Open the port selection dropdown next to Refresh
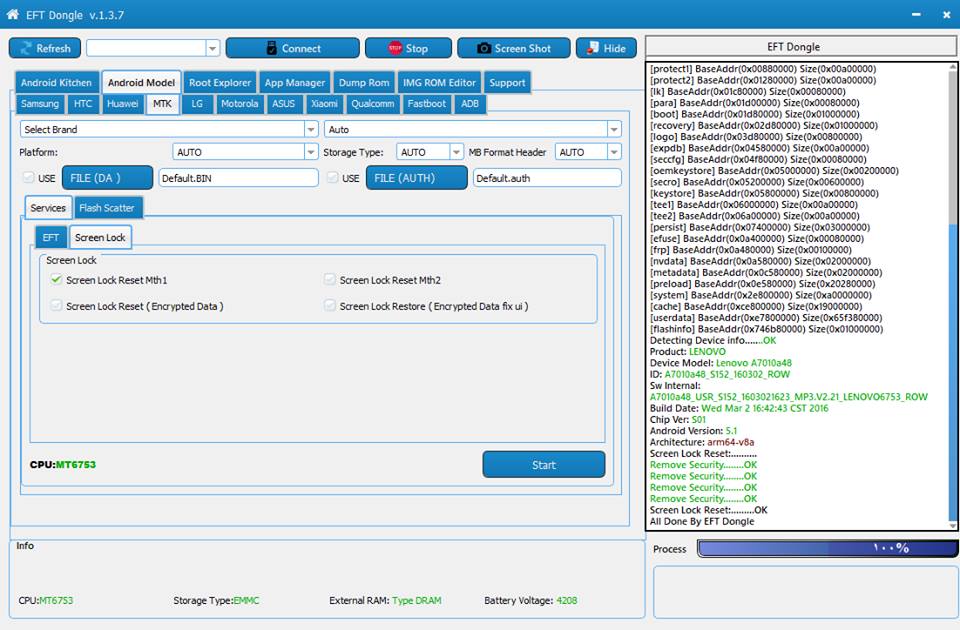960x630 pixels. (x=212, y=48)
